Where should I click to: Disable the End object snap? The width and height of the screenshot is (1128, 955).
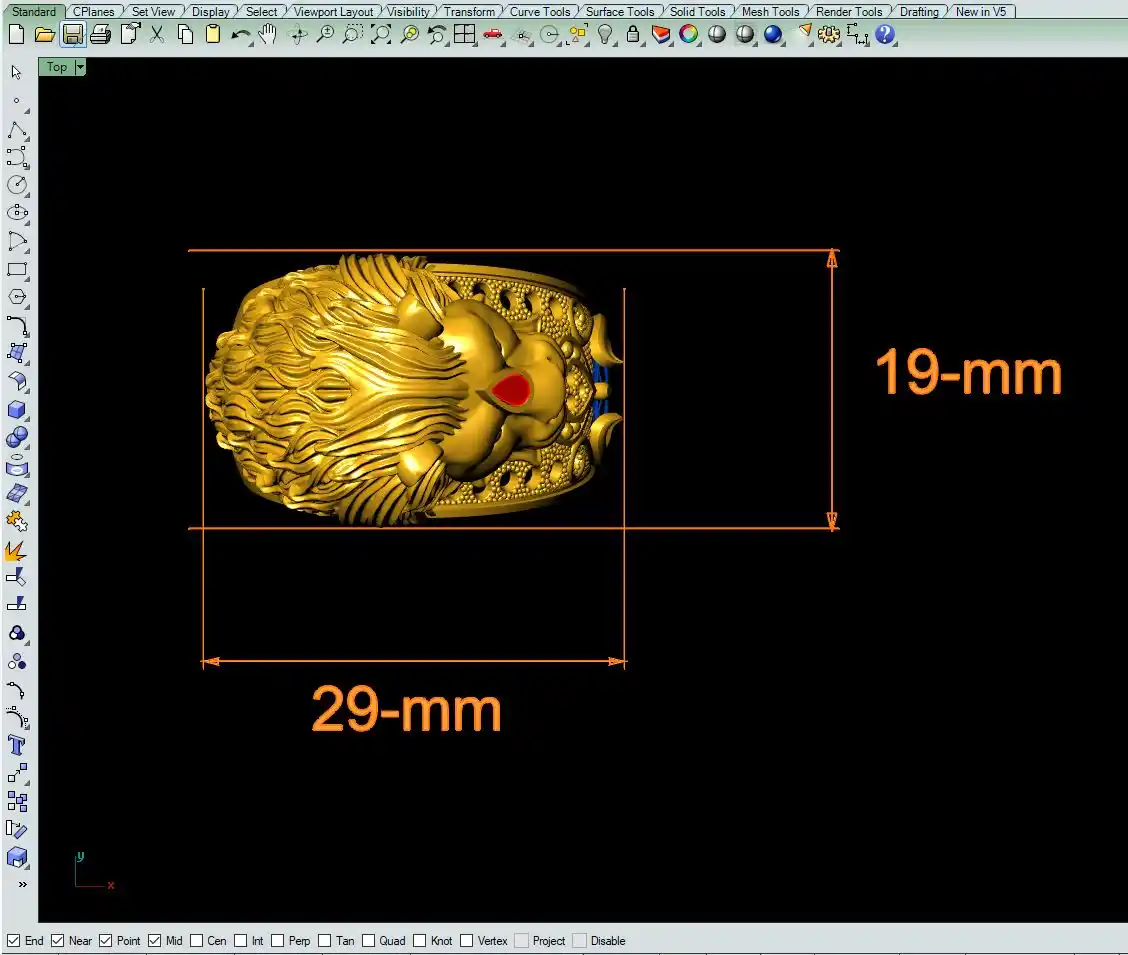(x=14, y=941)
